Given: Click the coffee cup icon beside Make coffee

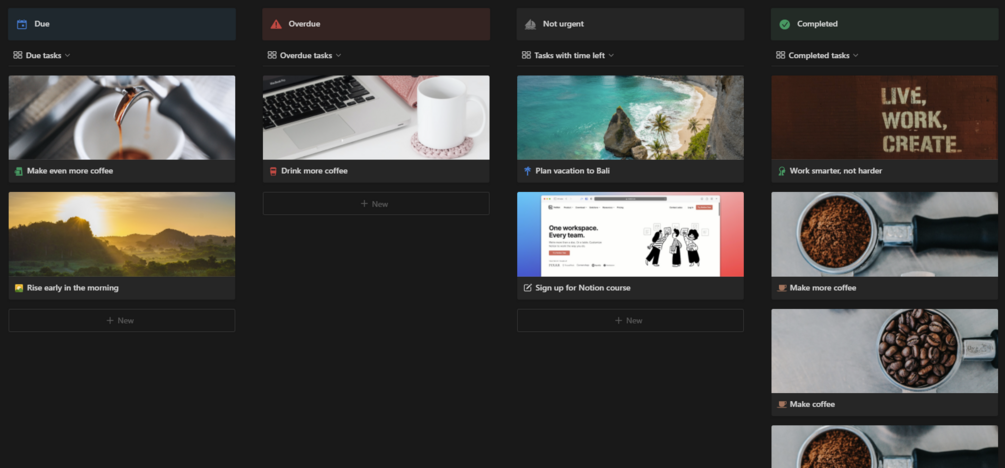Looking at the screenshot, I should (781, 405).
